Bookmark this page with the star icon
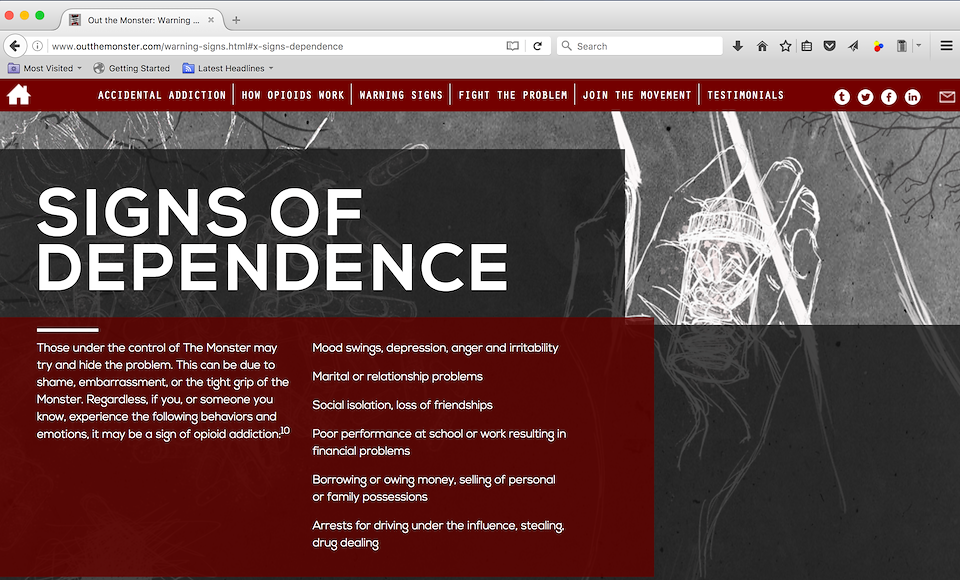Image resolution: width=960 pixels, height=580 pixels. point(786,46)
